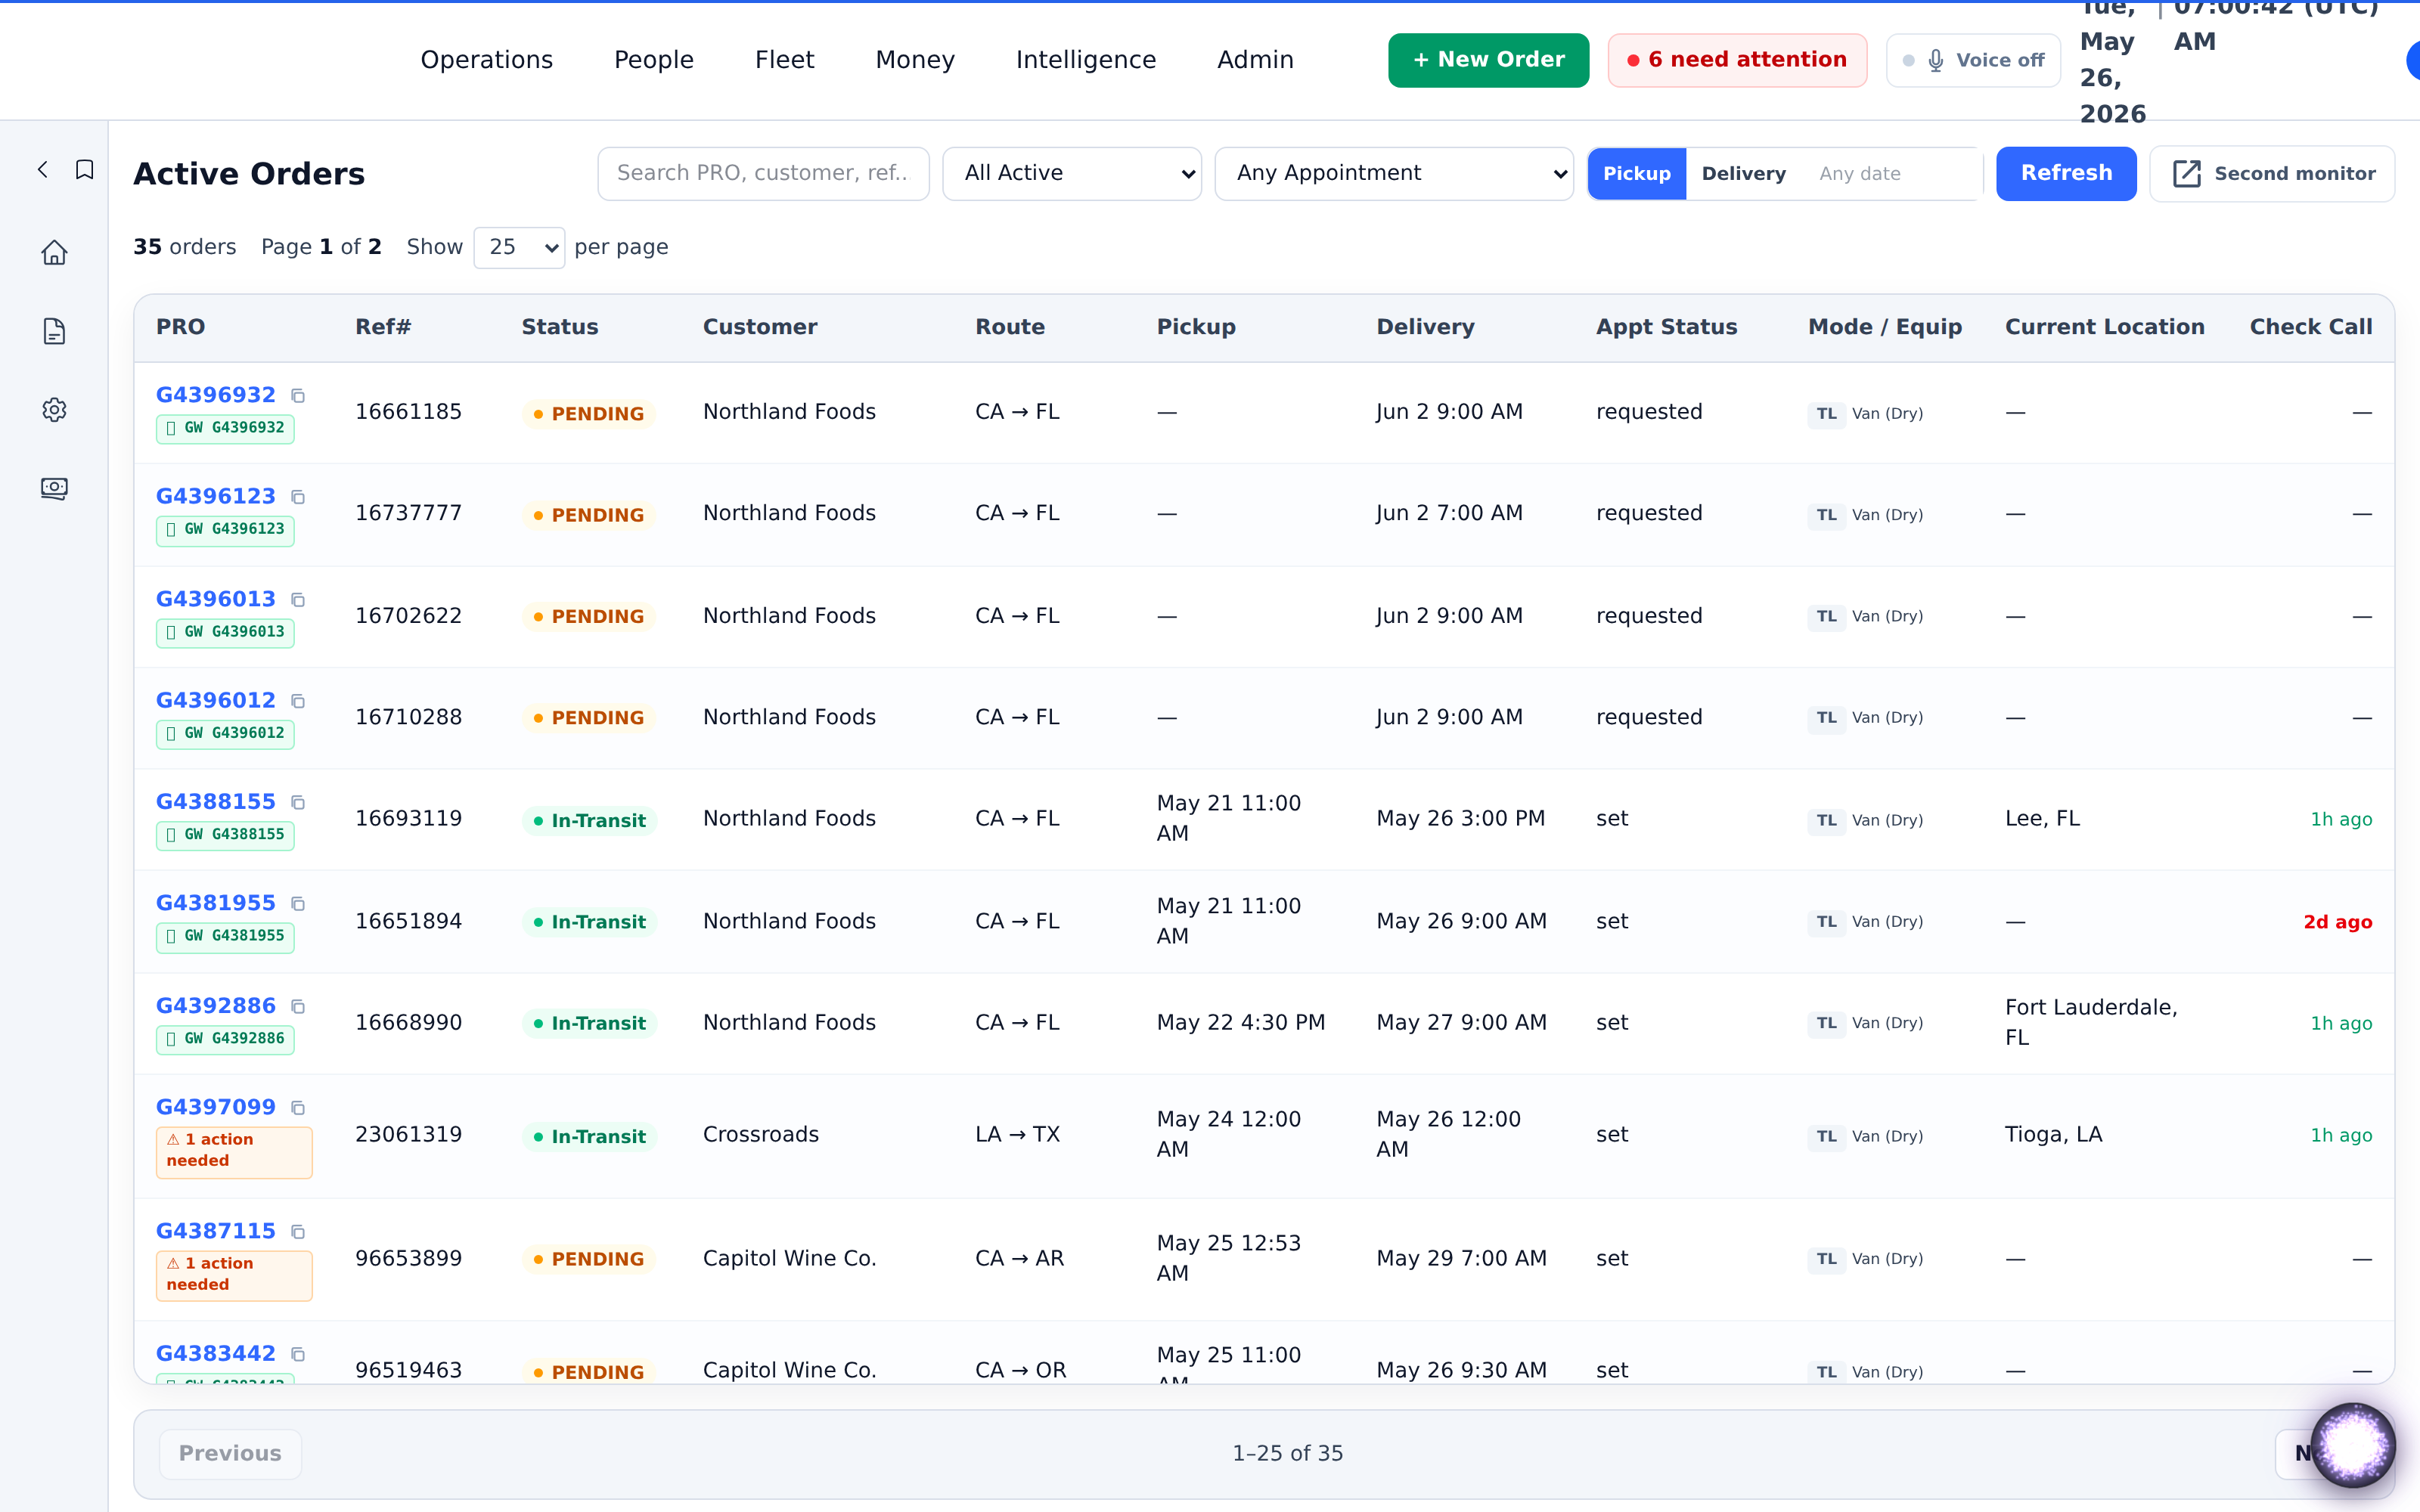The width and height of the screenshot is (2420, 1512).
Task: Copy PRO number G4396932
Action: click(298, 395)
